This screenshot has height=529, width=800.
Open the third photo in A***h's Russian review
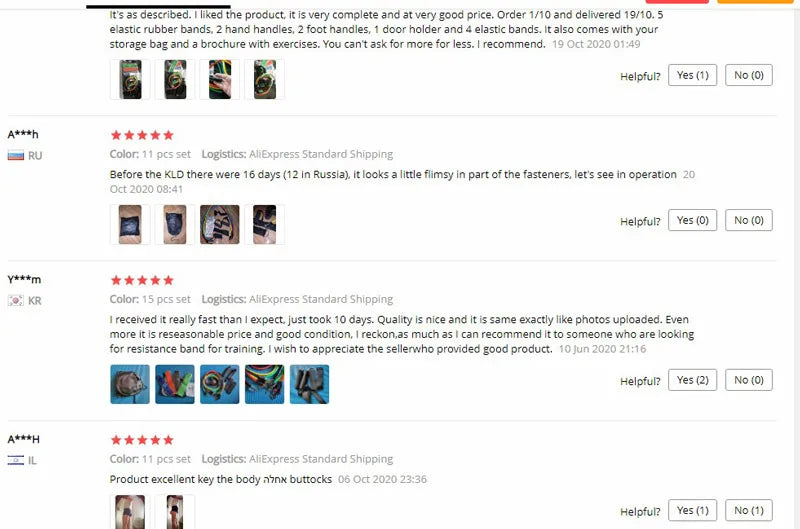tap(220, 224)
